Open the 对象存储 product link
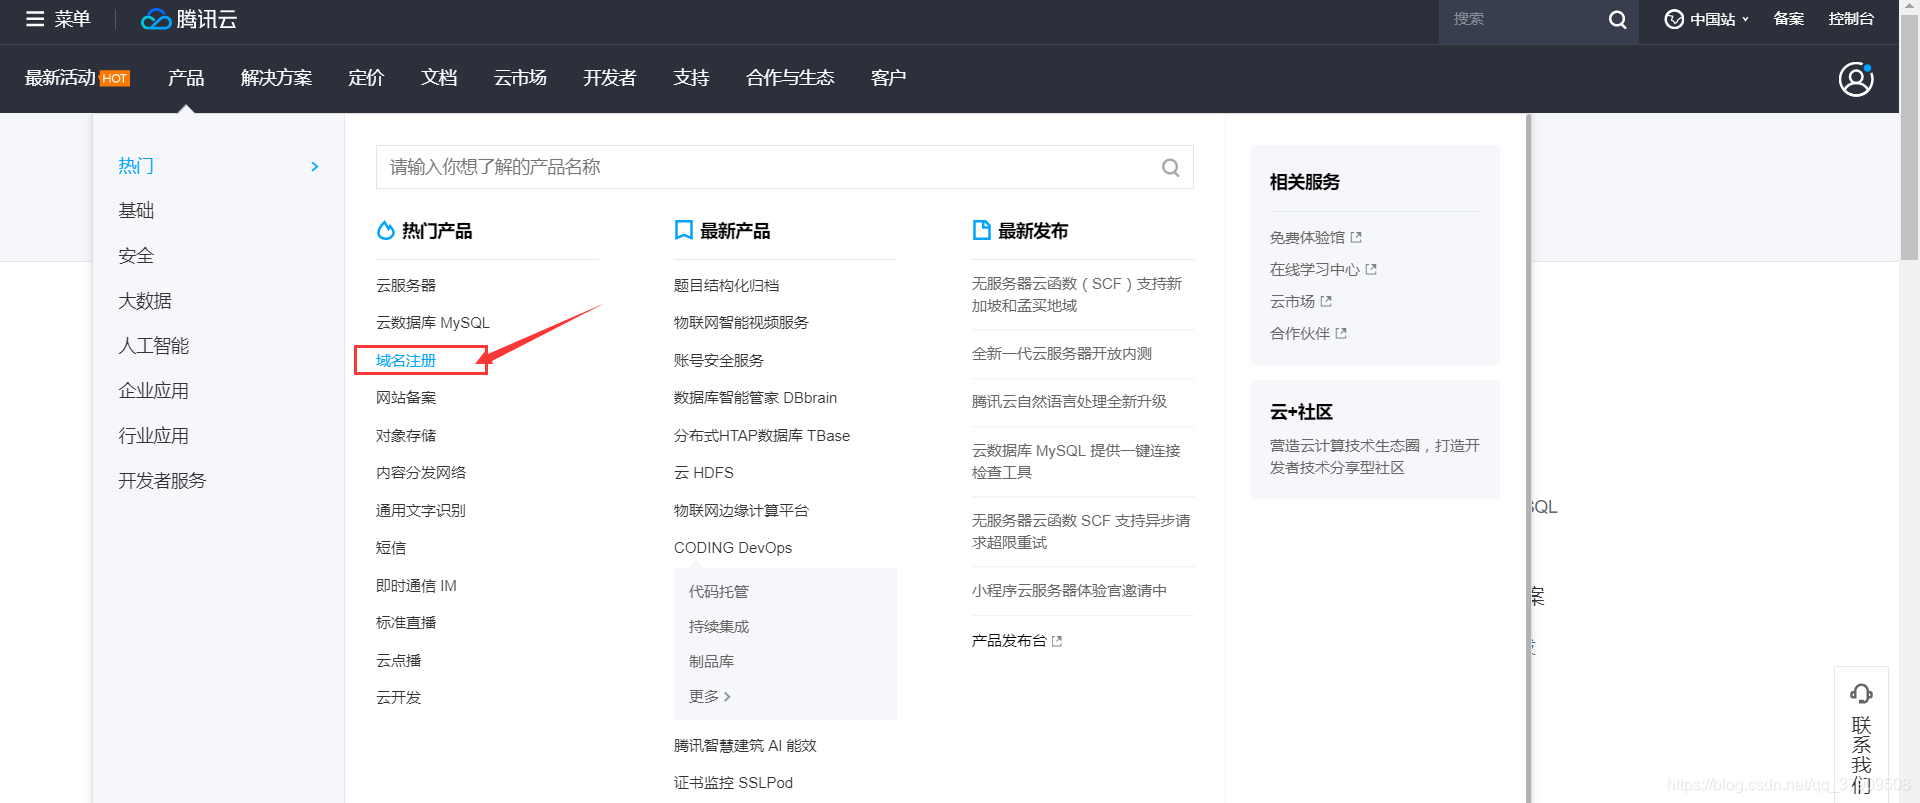The width and height of the screenshot is (1920, 803). point(406,436)
